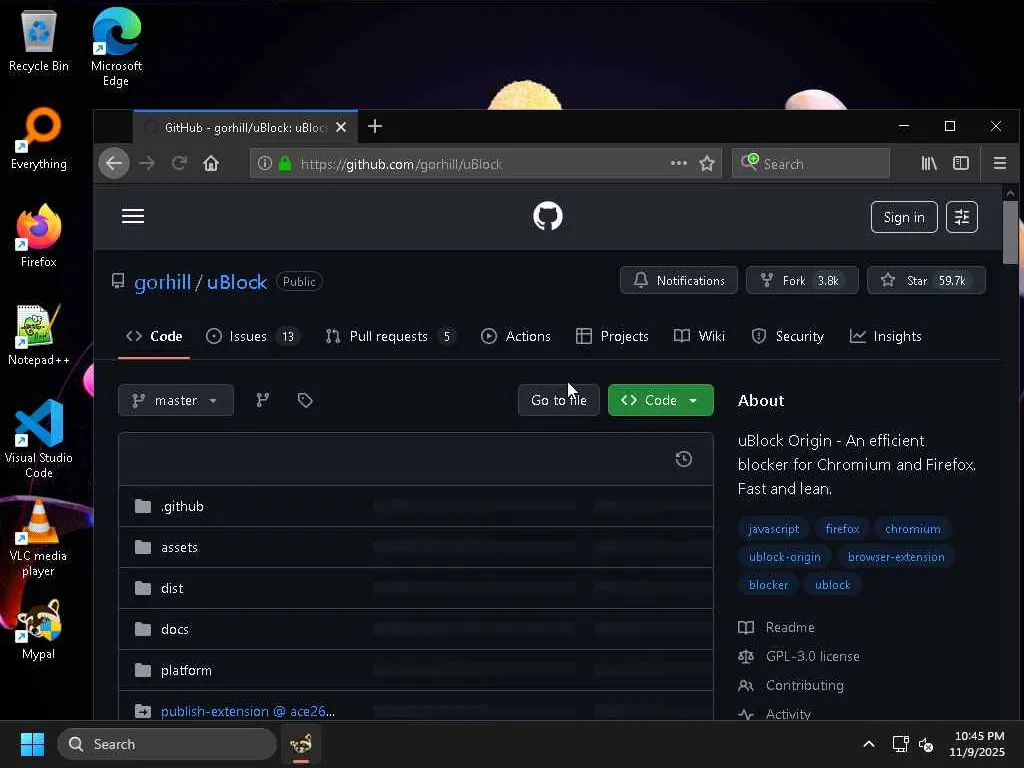Star the uBlock repository
Screen dimensions: 1024x768
[926, 280]
